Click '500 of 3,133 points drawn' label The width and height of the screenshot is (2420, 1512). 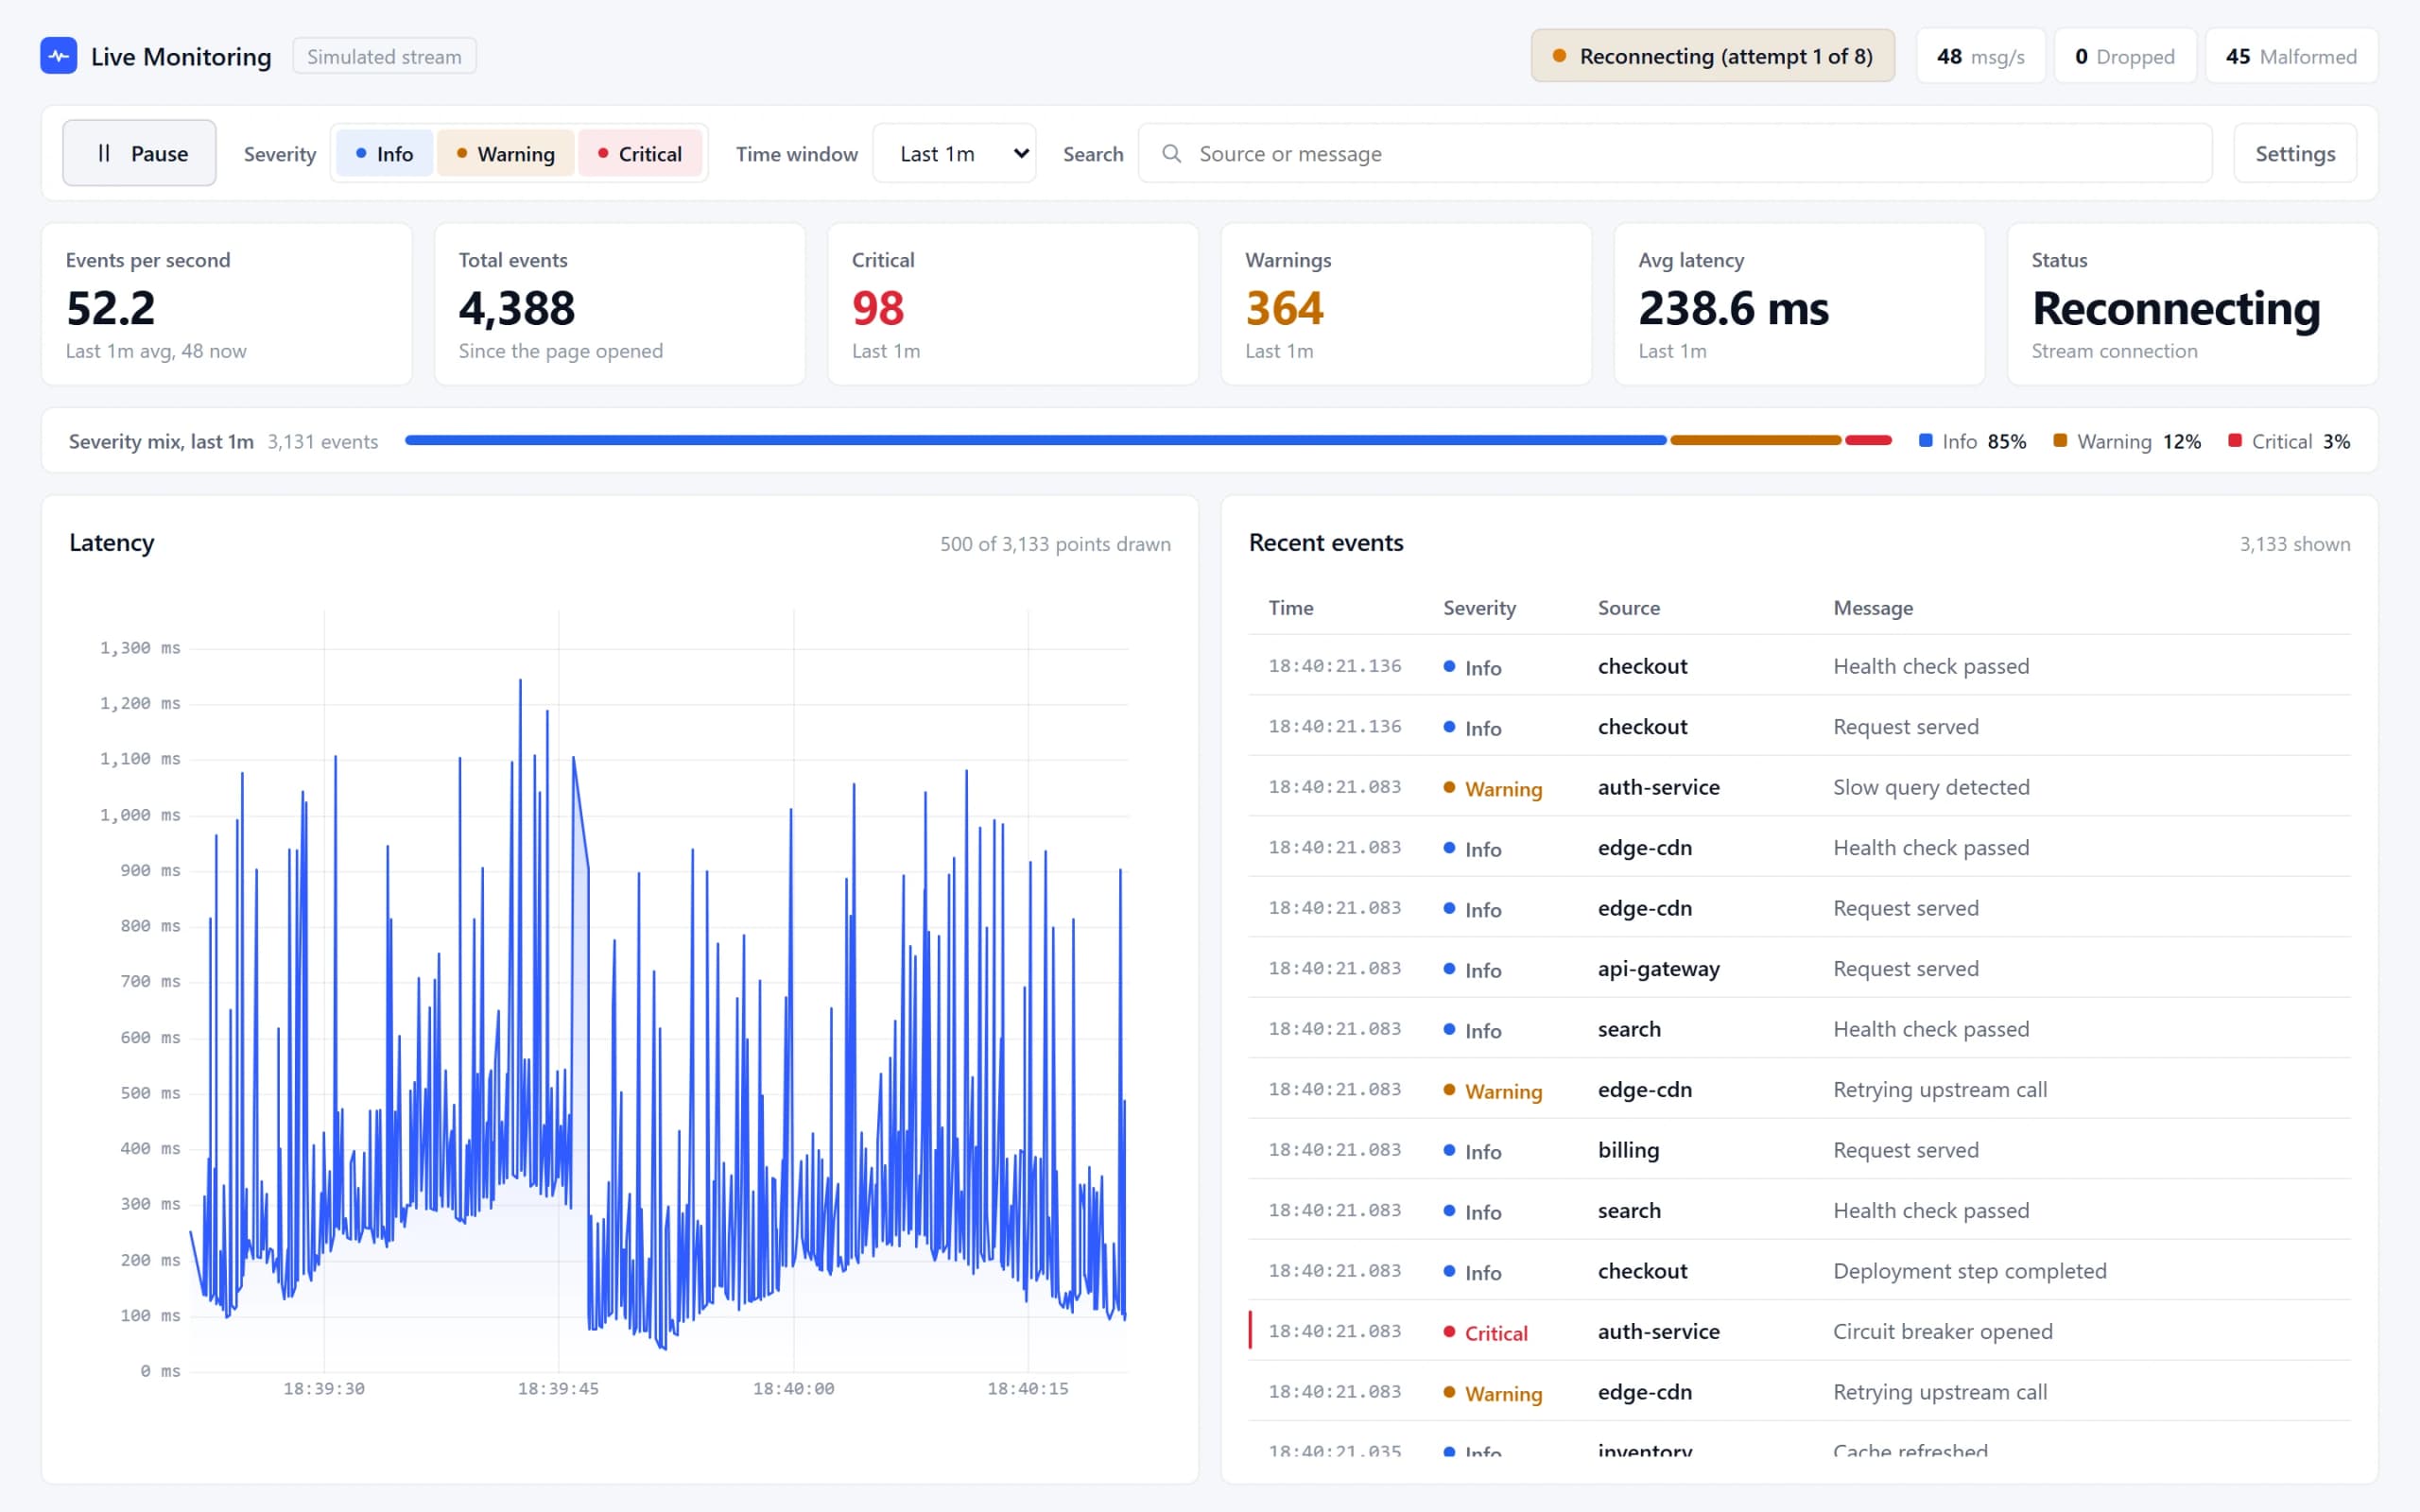[1055, 544]
